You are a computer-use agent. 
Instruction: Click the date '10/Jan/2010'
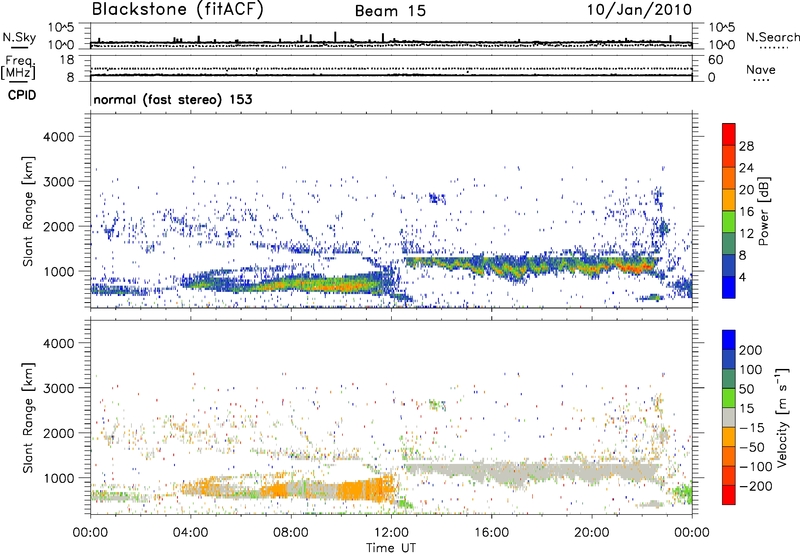tap(639, 9)
